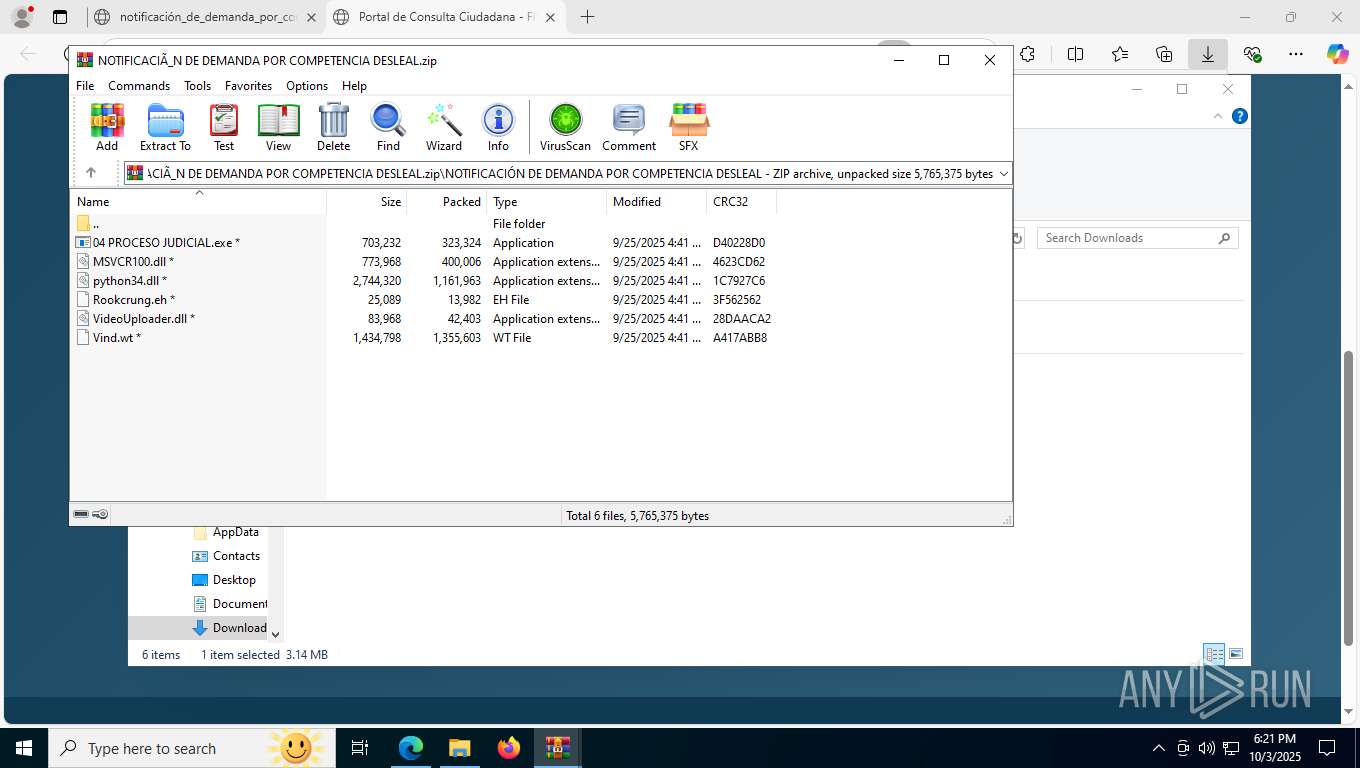Open the View tool in WinRAR
This screenshot has width=1360, height=768.
coord(278,128)
